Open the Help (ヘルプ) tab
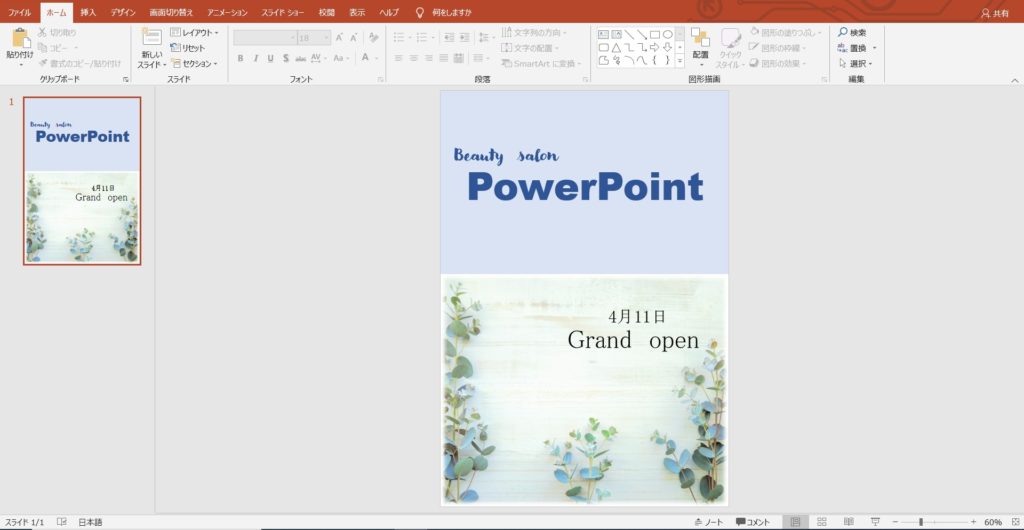Viewport: 1024px width, 530px height. (x=389, y=12)
